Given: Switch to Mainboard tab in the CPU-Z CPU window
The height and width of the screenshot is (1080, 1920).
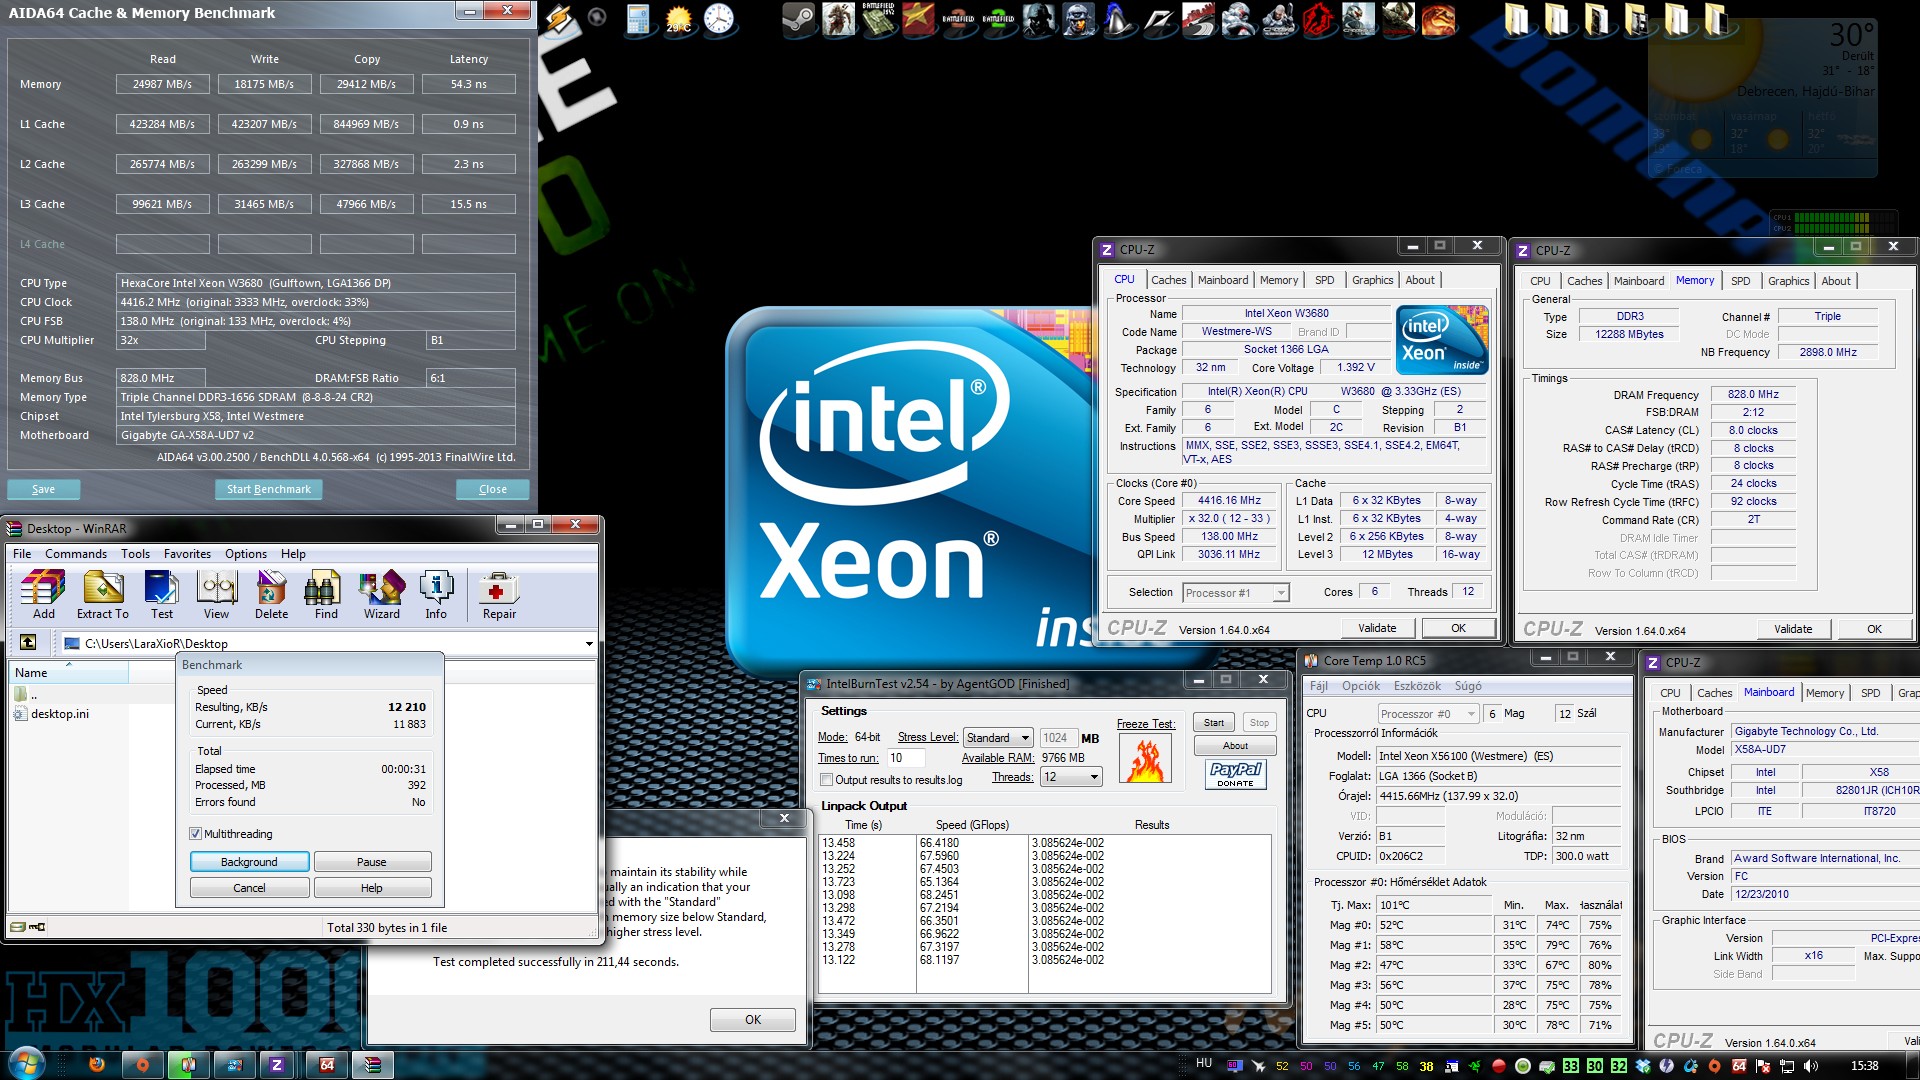Looking at the screenshot, I should point(1223,280).
